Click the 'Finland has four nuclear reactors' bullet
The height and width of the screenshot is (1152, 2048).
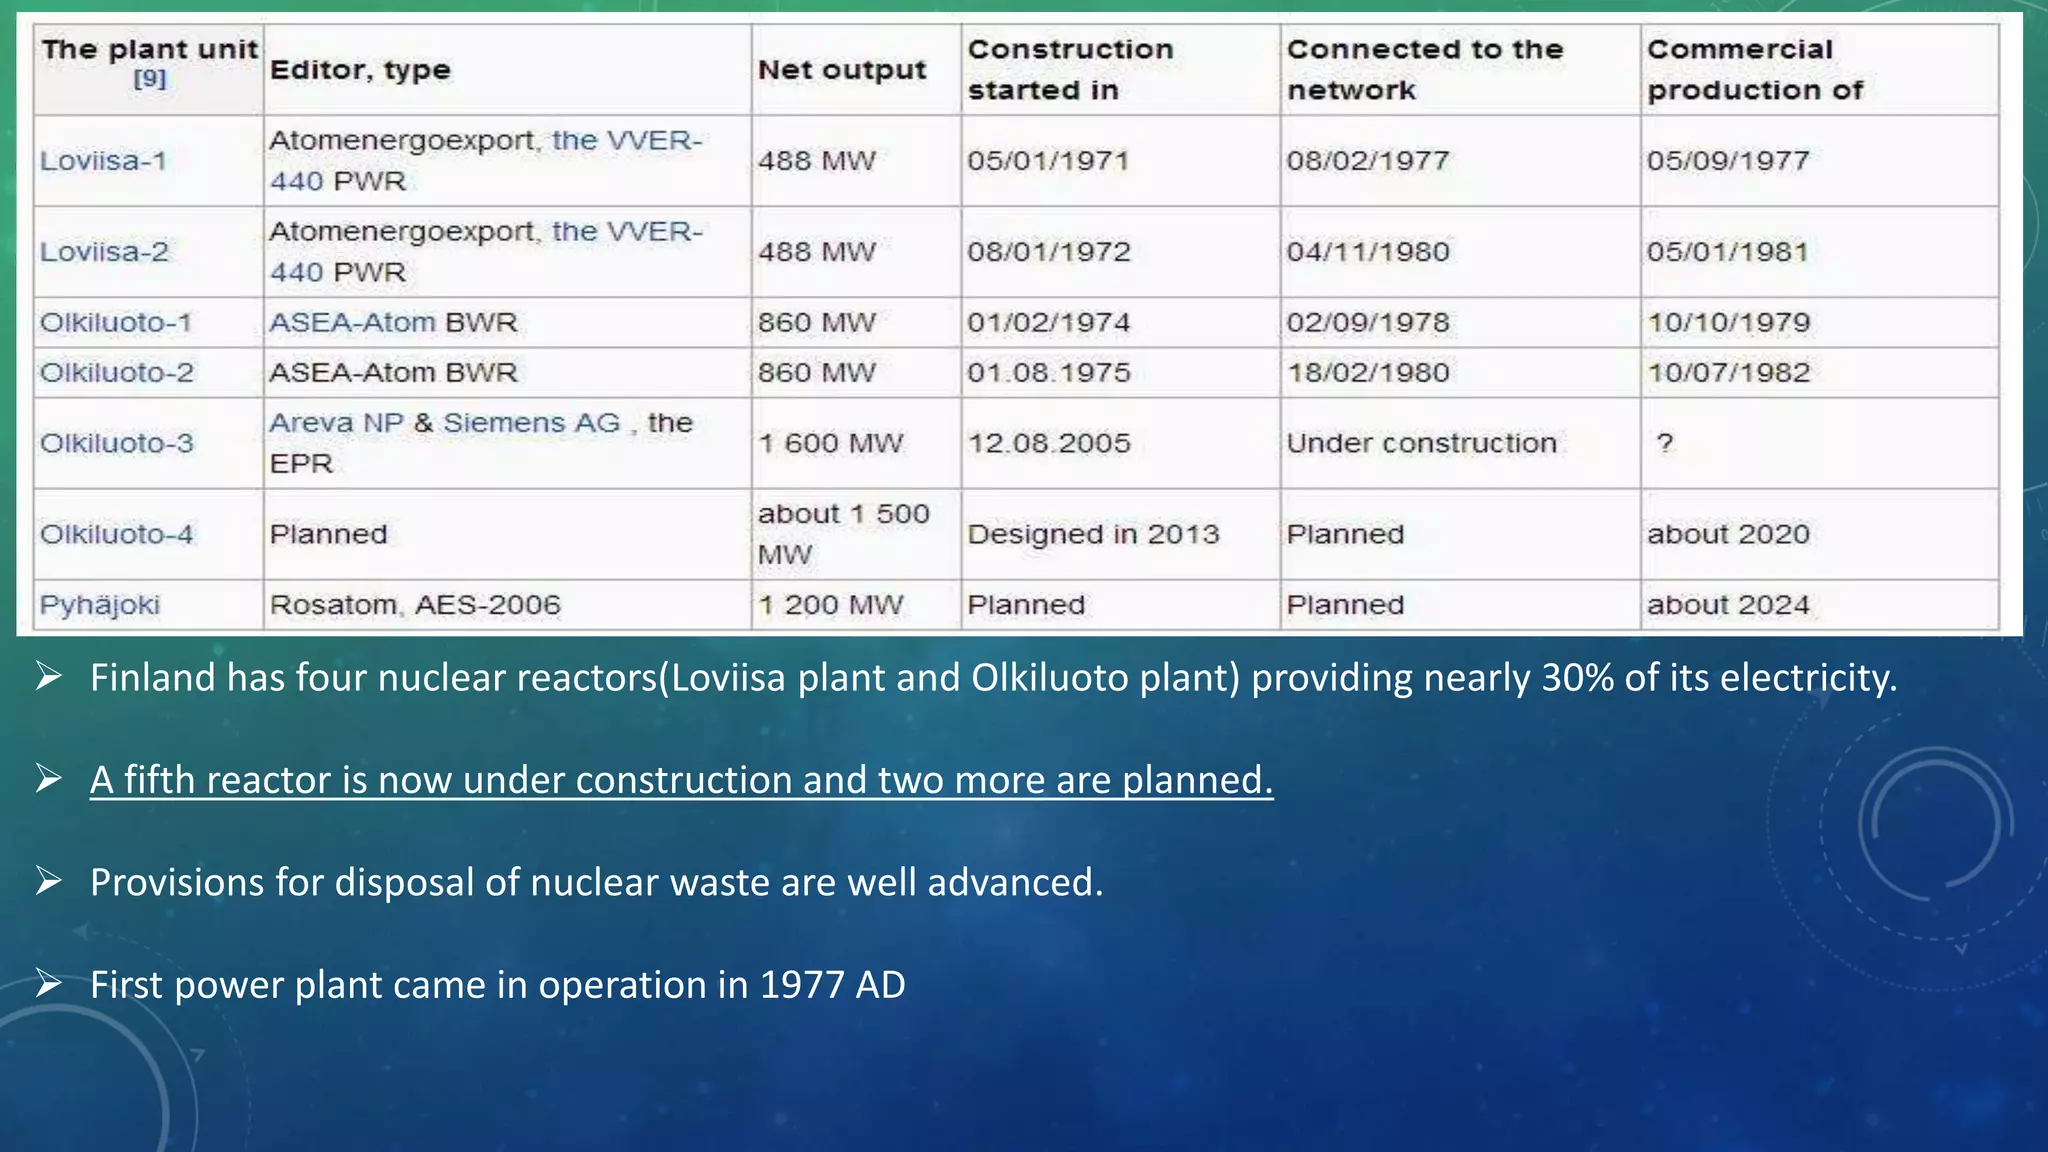point(993,678)
